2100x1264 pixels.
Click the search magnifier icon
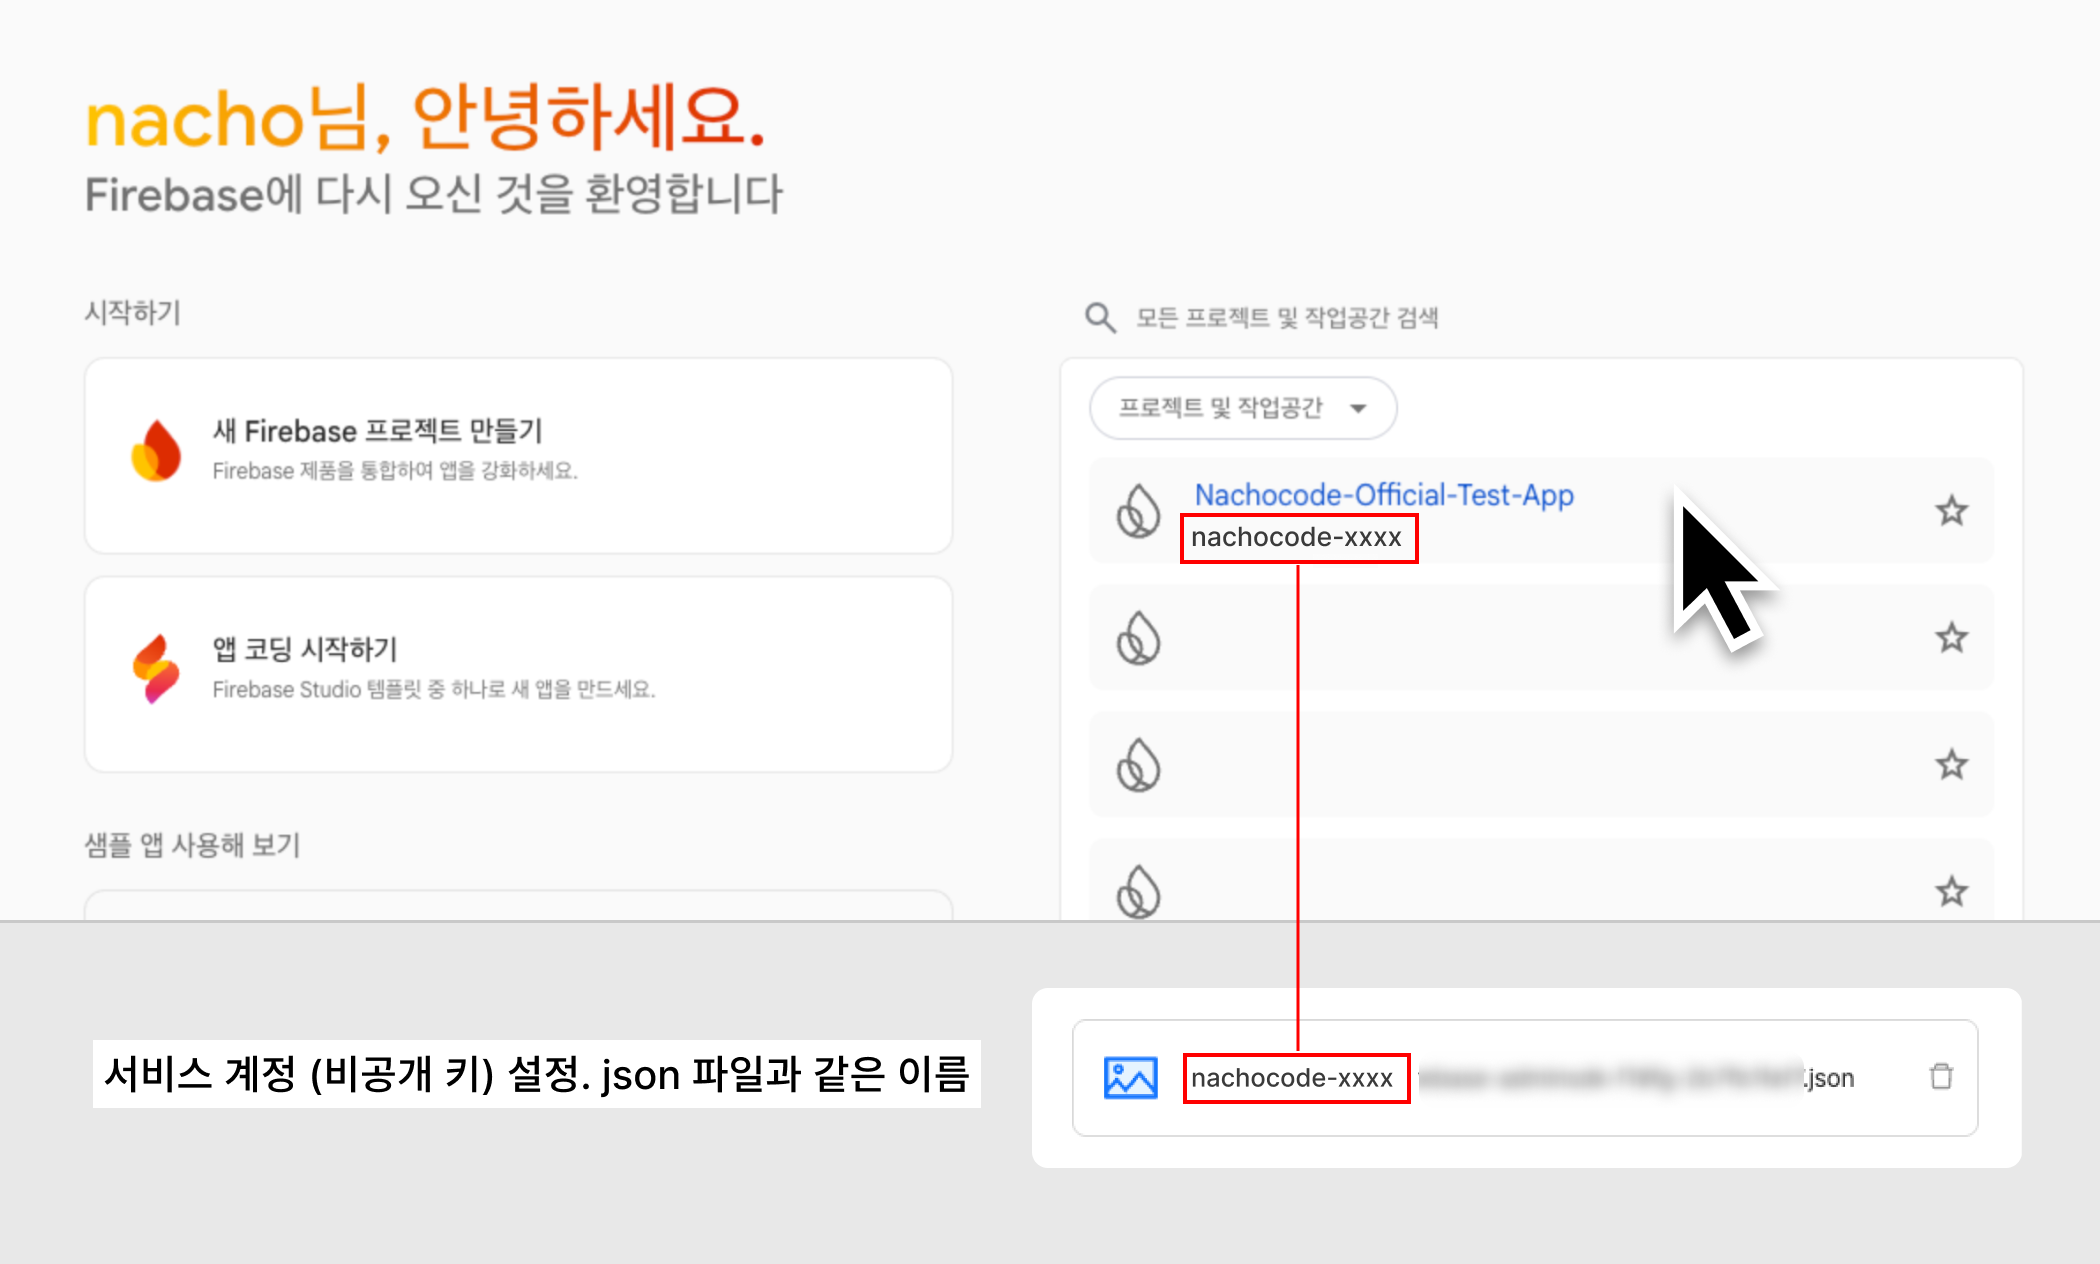coord(1100,318)
